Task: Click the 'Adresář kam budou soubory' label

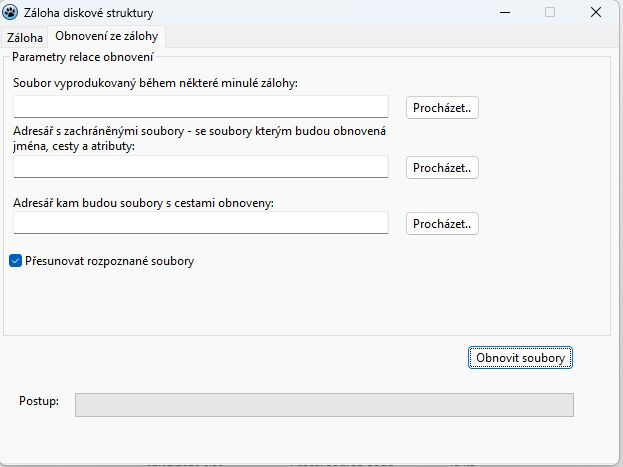Action: click(144, 202)
